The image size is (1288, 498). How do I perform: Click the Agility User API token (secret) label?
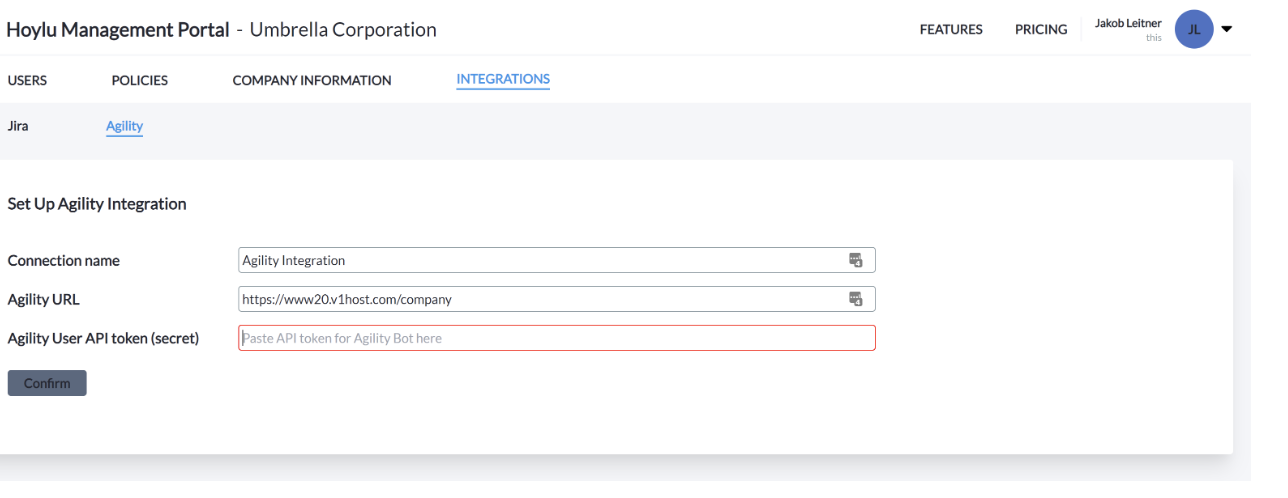pyautogui.click(x=103, y=338)
